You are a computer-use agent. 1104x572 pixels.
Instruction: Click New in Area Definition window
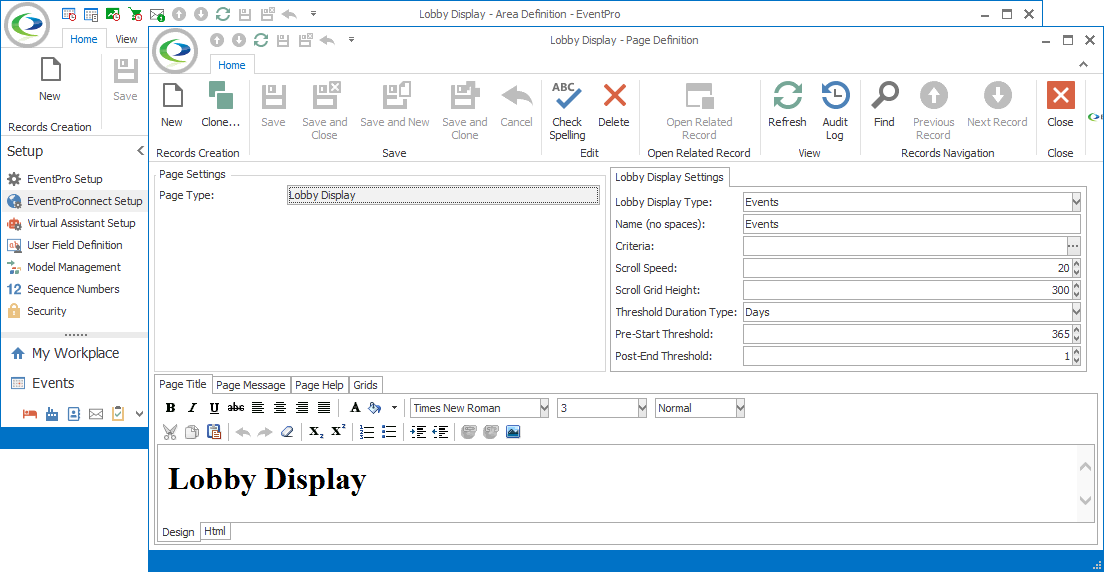click(50, 79)
